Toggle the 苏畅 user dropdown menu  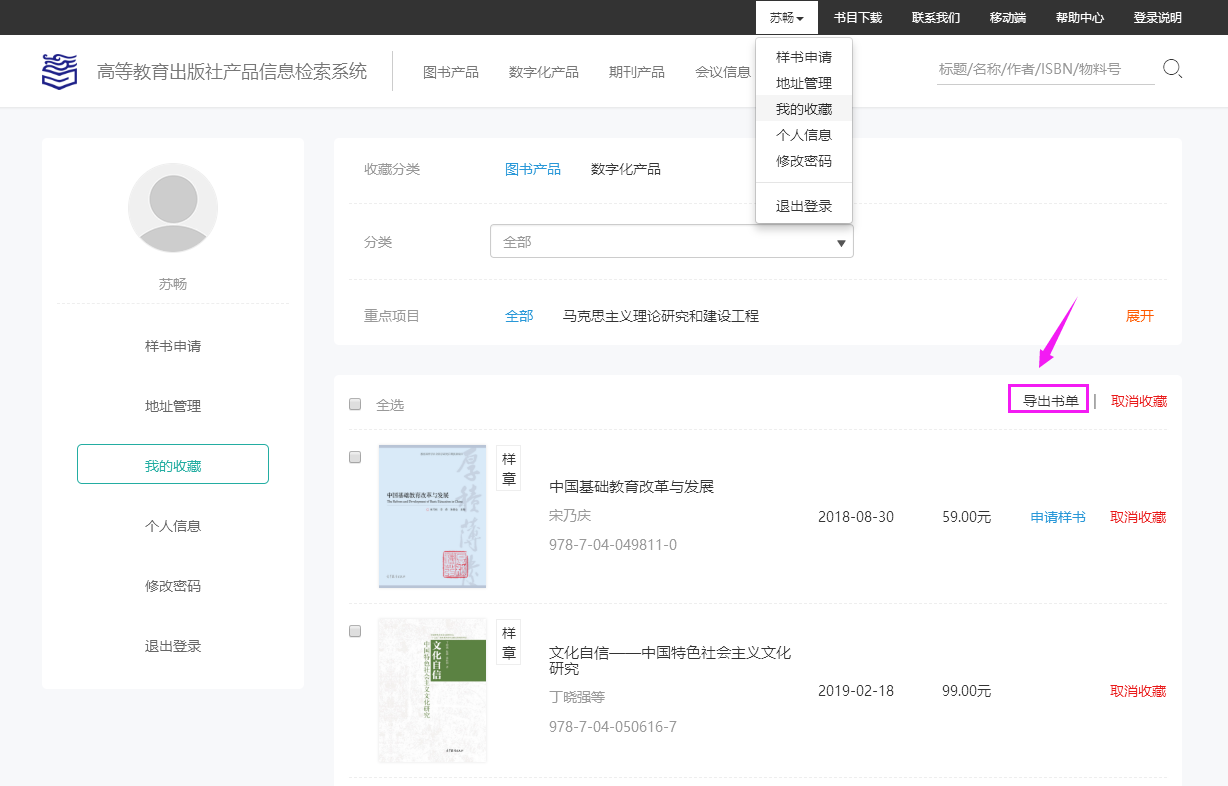(x=786, y=18)
